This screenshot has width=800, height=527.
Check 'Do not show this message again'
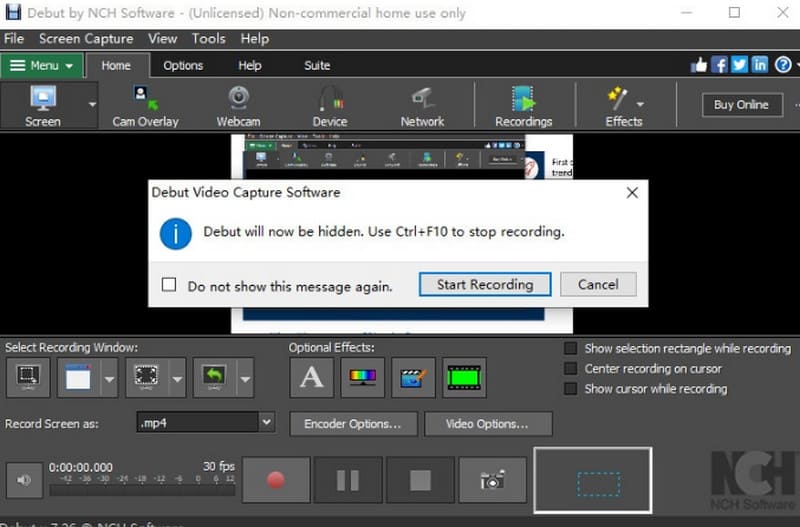coord(169,285)
